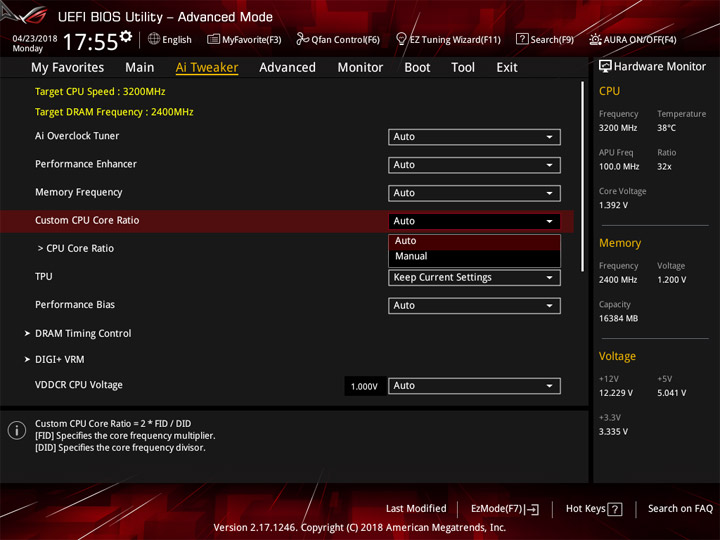
Task: Click the 38°C temperature value
Action: tap(666, 128)
